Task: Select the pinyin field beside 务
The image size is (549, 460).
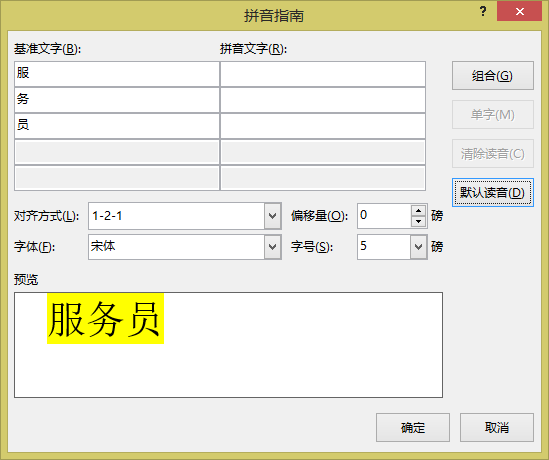Action: coord(323,100)
